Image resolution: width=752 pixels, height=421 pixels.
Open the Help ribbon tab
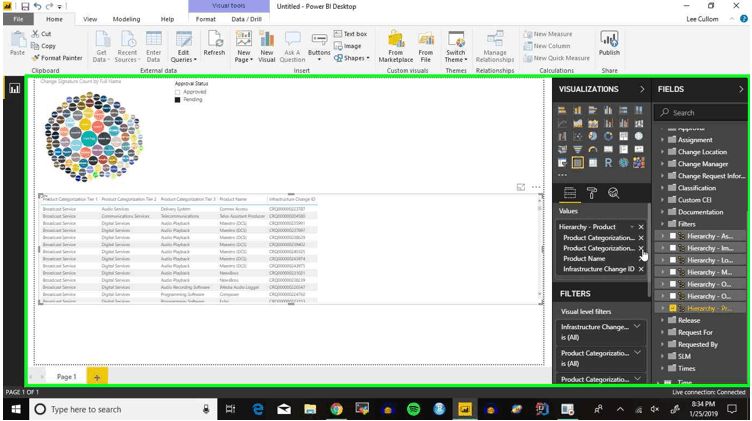(167, 19)
